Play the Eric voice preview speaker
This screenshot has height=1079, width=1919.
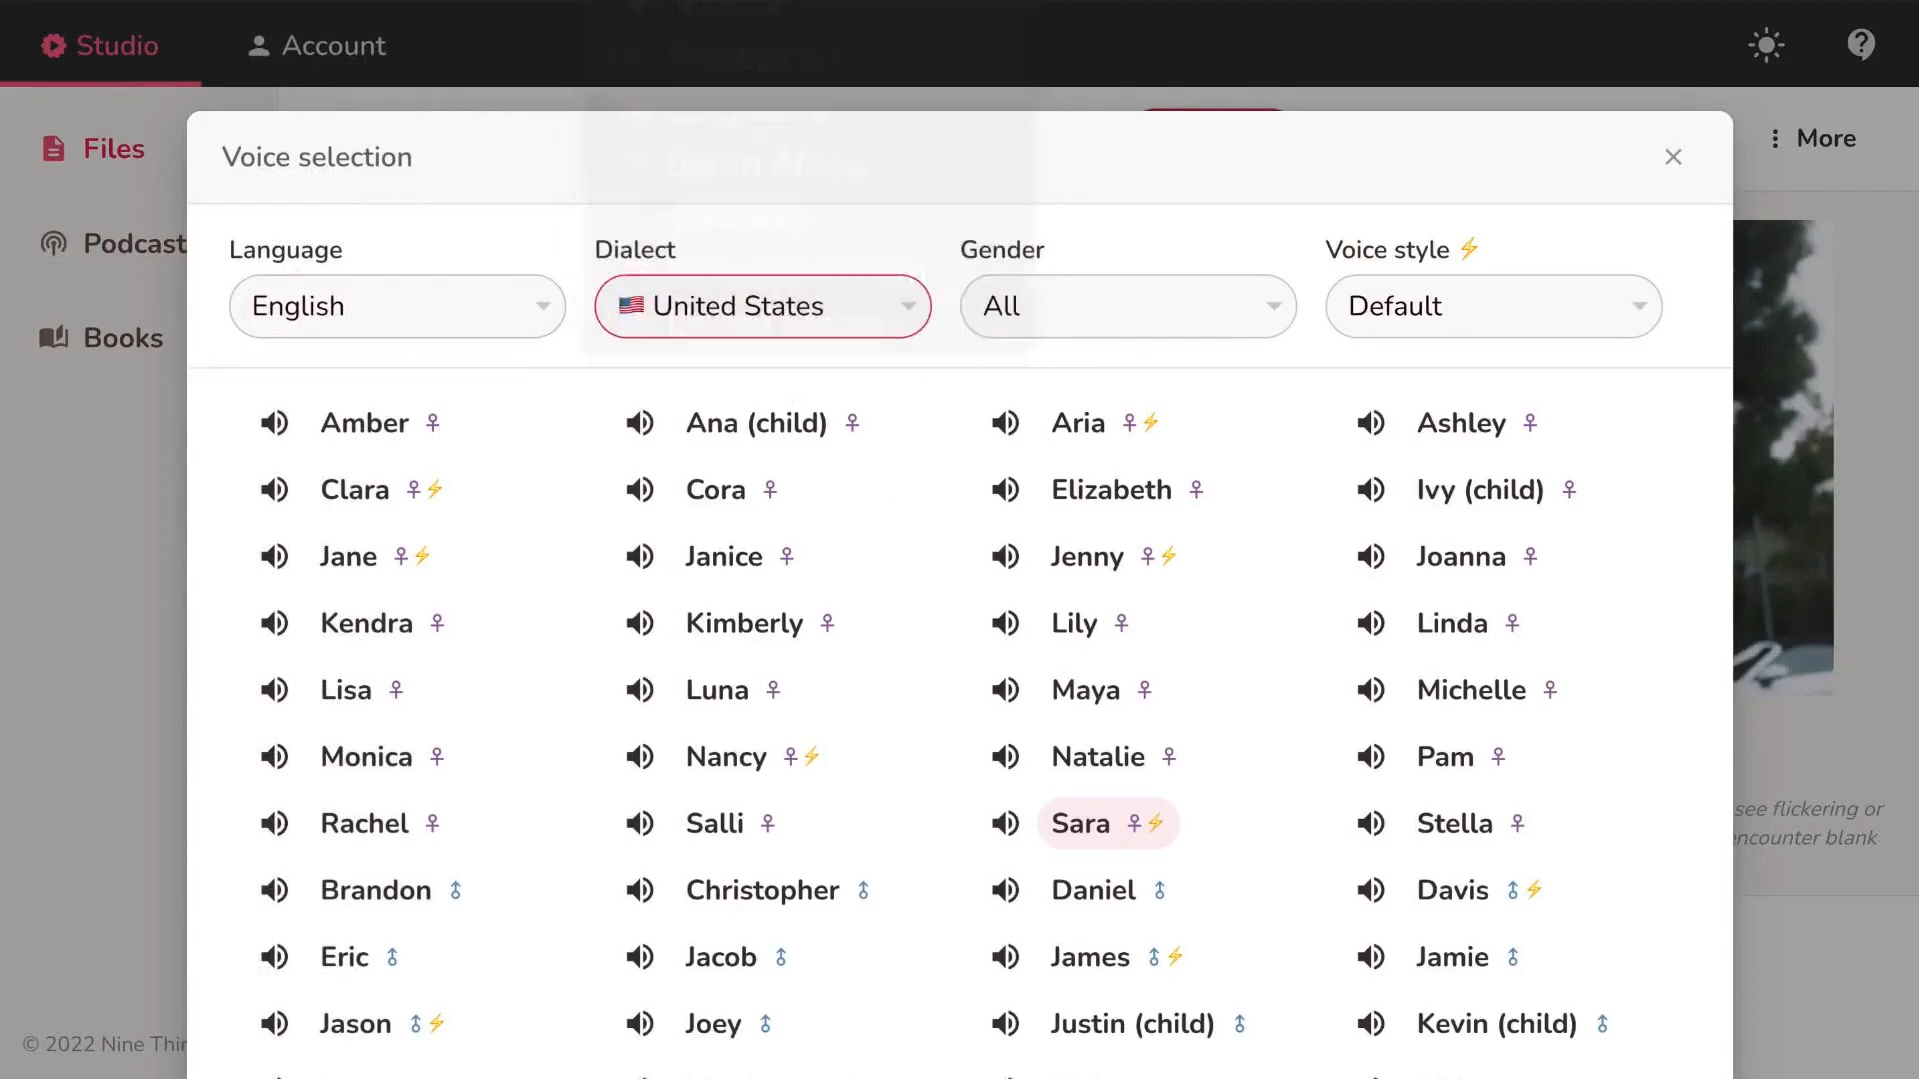[274, 957]
